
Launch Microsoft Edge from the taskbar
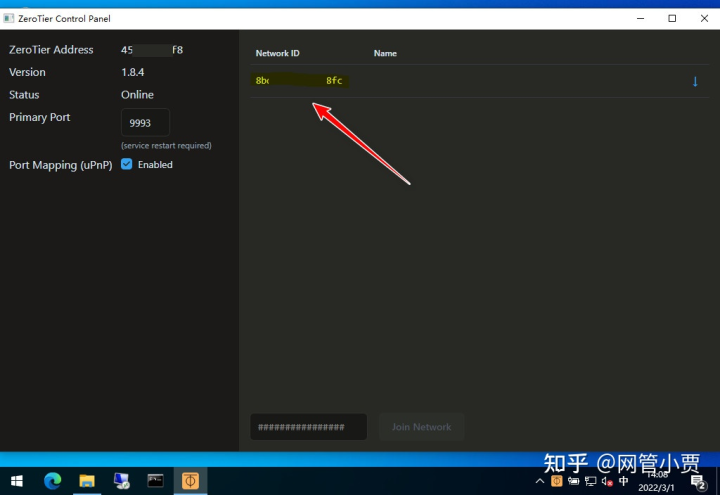[52, 481]
